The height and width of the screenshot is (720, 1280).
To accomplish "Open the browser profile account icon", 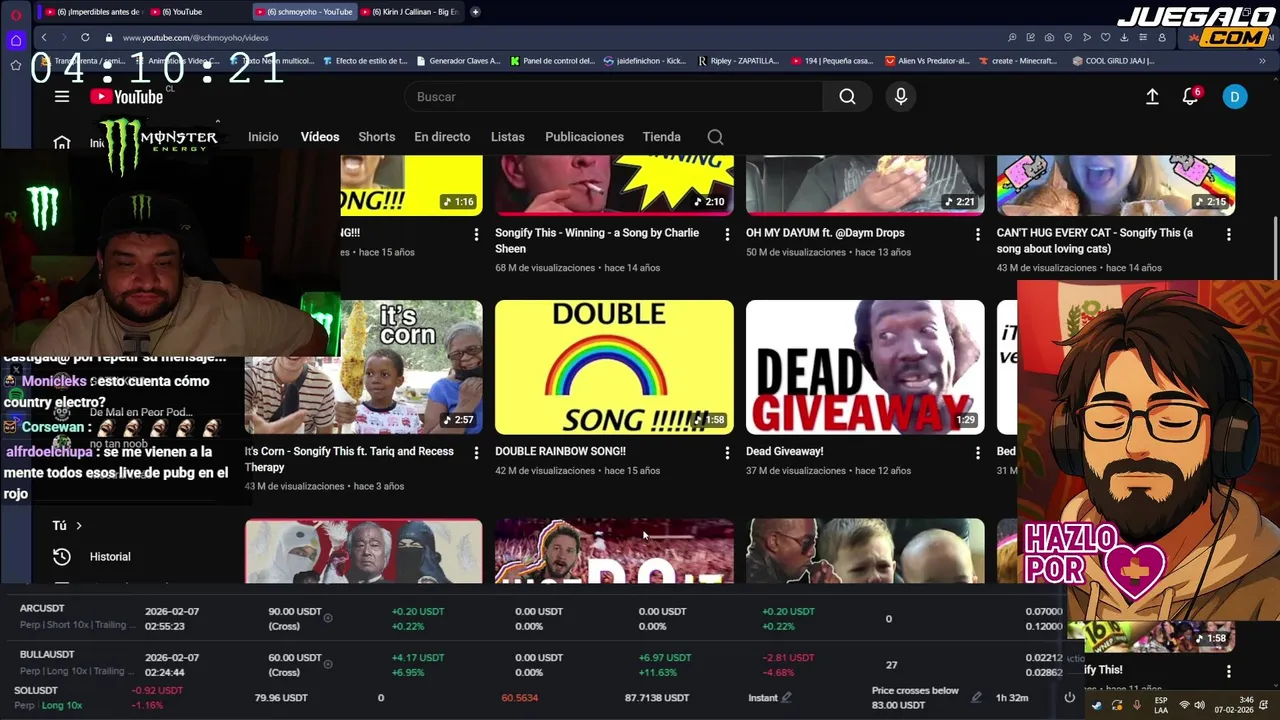I will click(1161, 37).
